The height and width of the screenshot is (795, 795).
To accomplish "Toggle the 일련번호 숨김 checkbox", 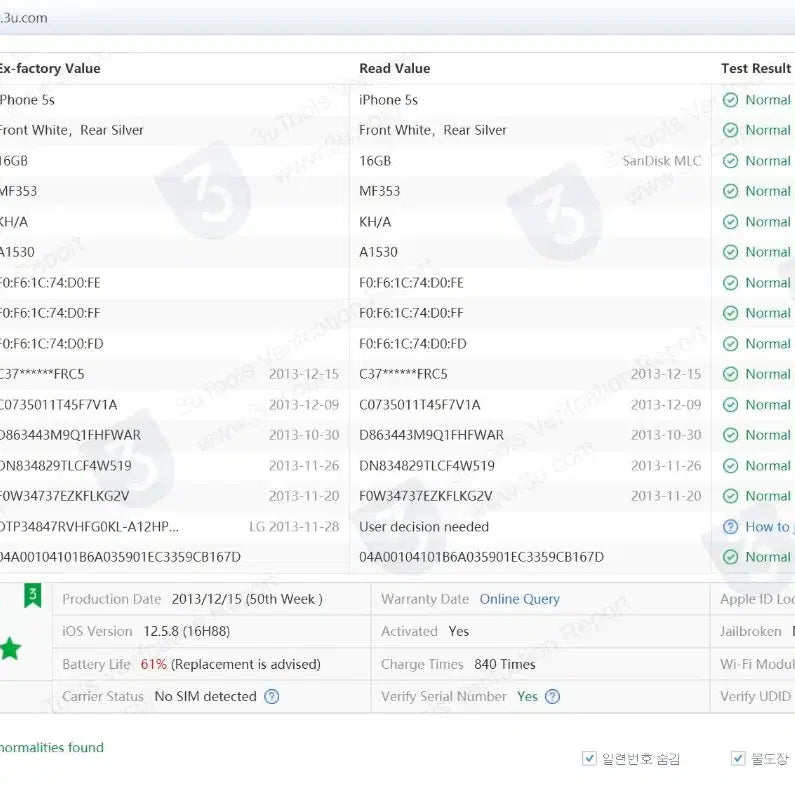I will click(x=589, y=758).
